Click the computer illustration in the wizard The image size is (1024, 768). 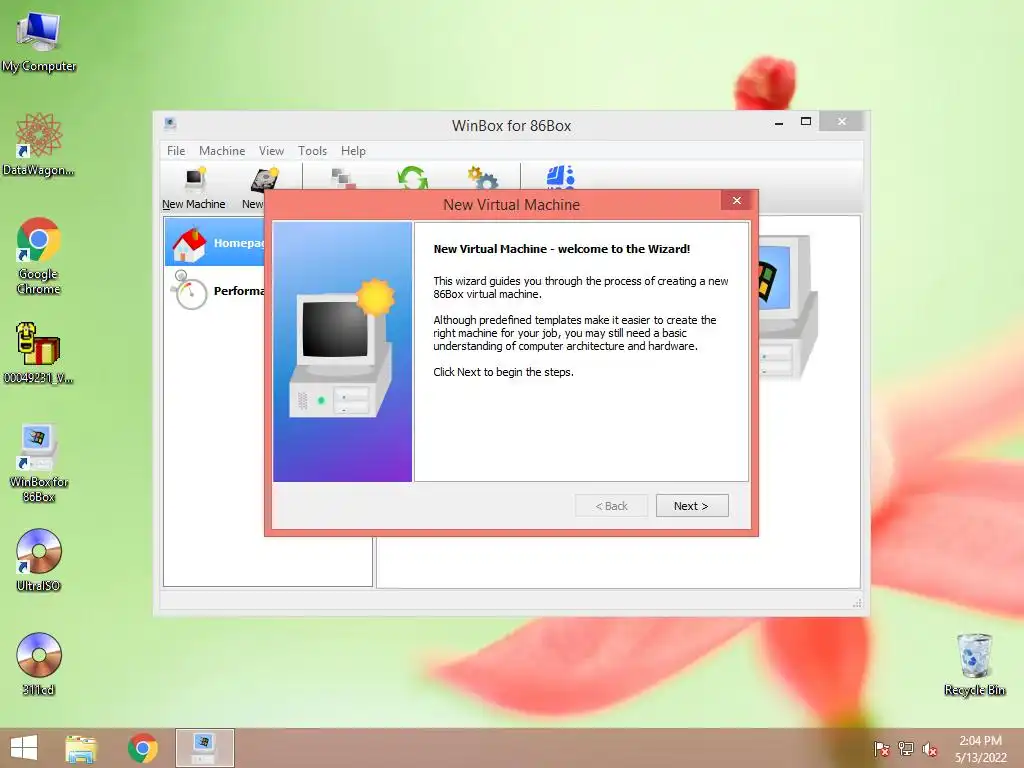click(342, 349)
